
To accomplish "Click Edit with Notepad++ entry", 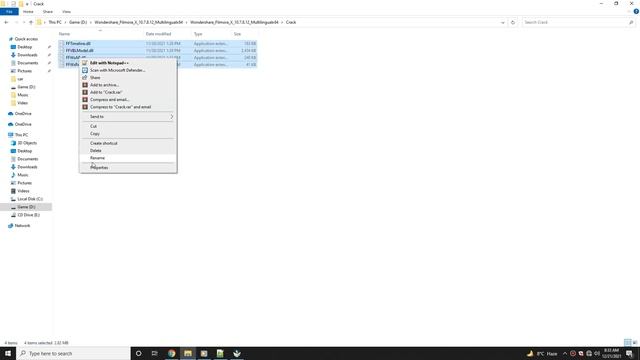I will tap(109, 63).
